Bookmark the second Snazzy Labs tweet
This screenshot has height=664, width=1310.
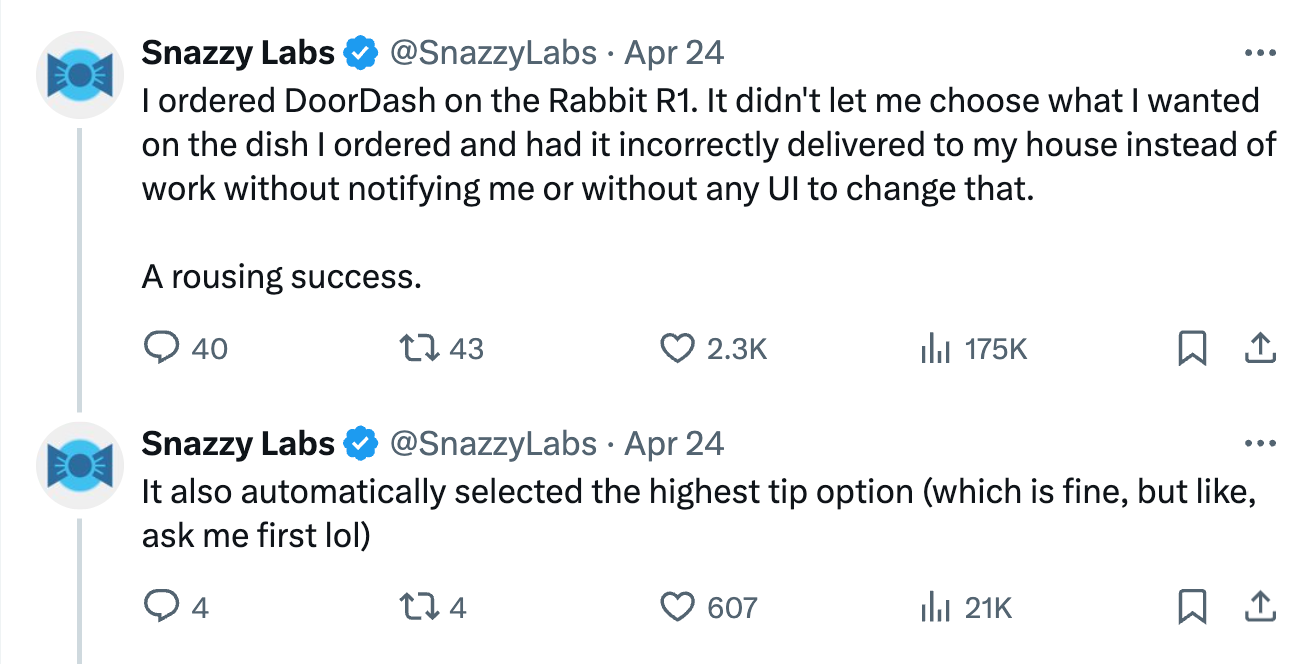click(x=1190, y=606)
